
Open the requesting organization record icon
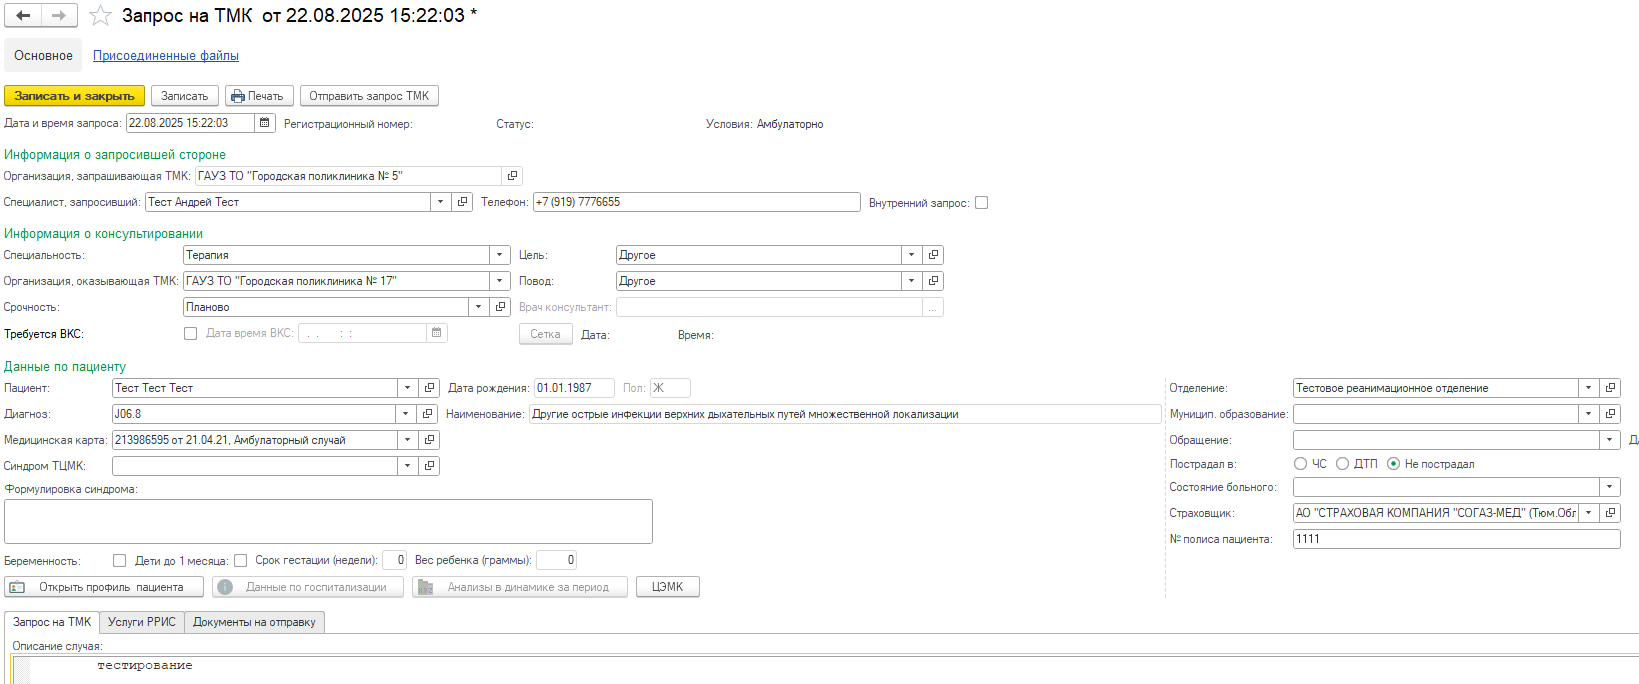point(512,176)
